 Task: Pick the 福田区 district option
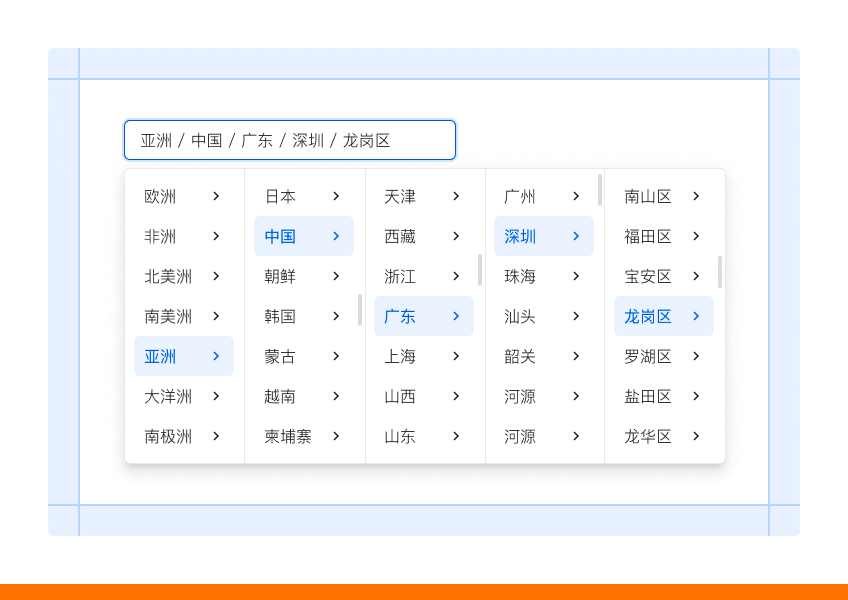point(648,236)
